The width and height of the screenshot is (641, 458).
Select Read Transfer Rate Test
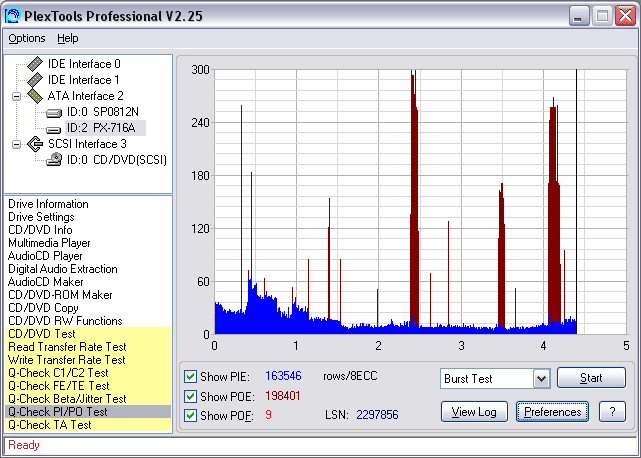pos(88,347)
